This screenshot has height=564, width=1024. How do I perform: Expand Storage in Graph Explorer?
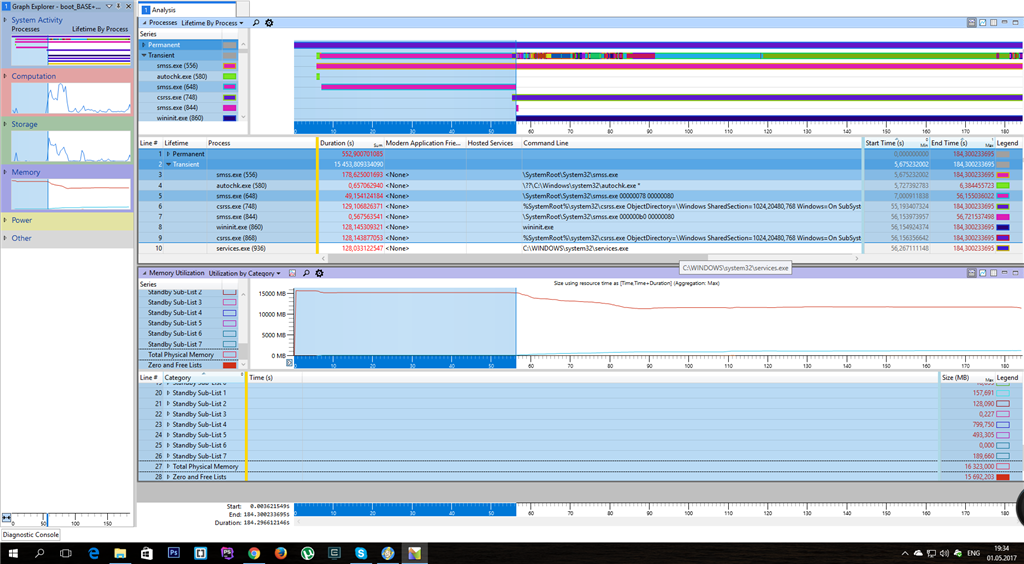(x=6, y=124)
